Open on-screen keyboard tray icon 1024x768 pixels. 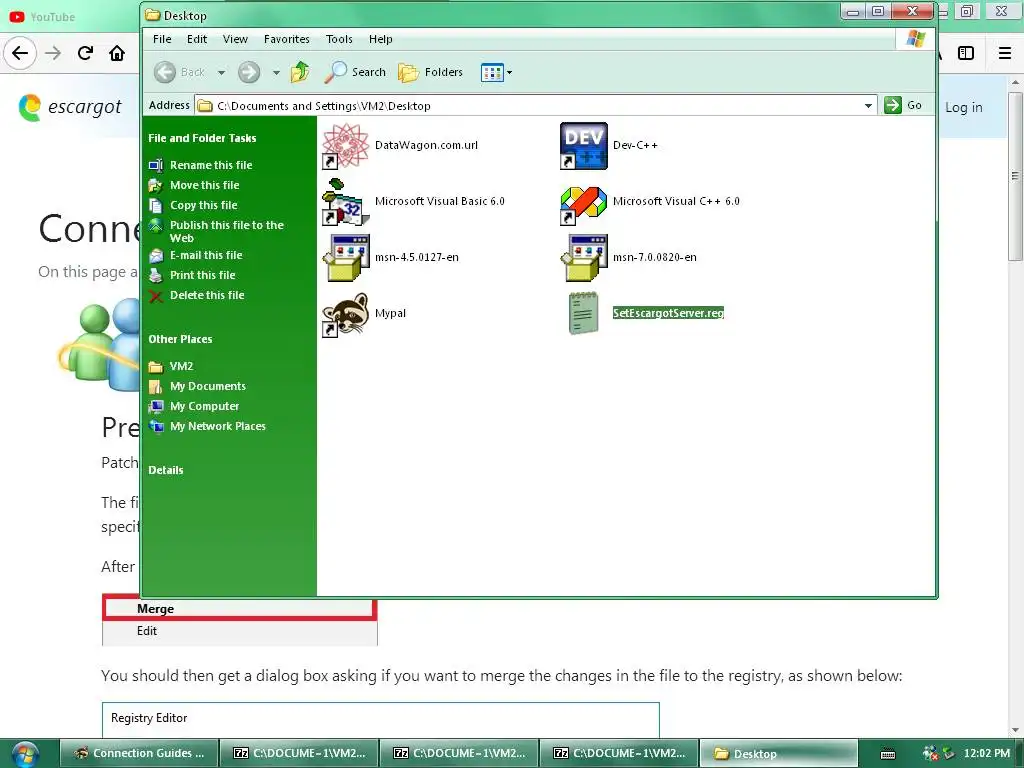tap(888, 754)
